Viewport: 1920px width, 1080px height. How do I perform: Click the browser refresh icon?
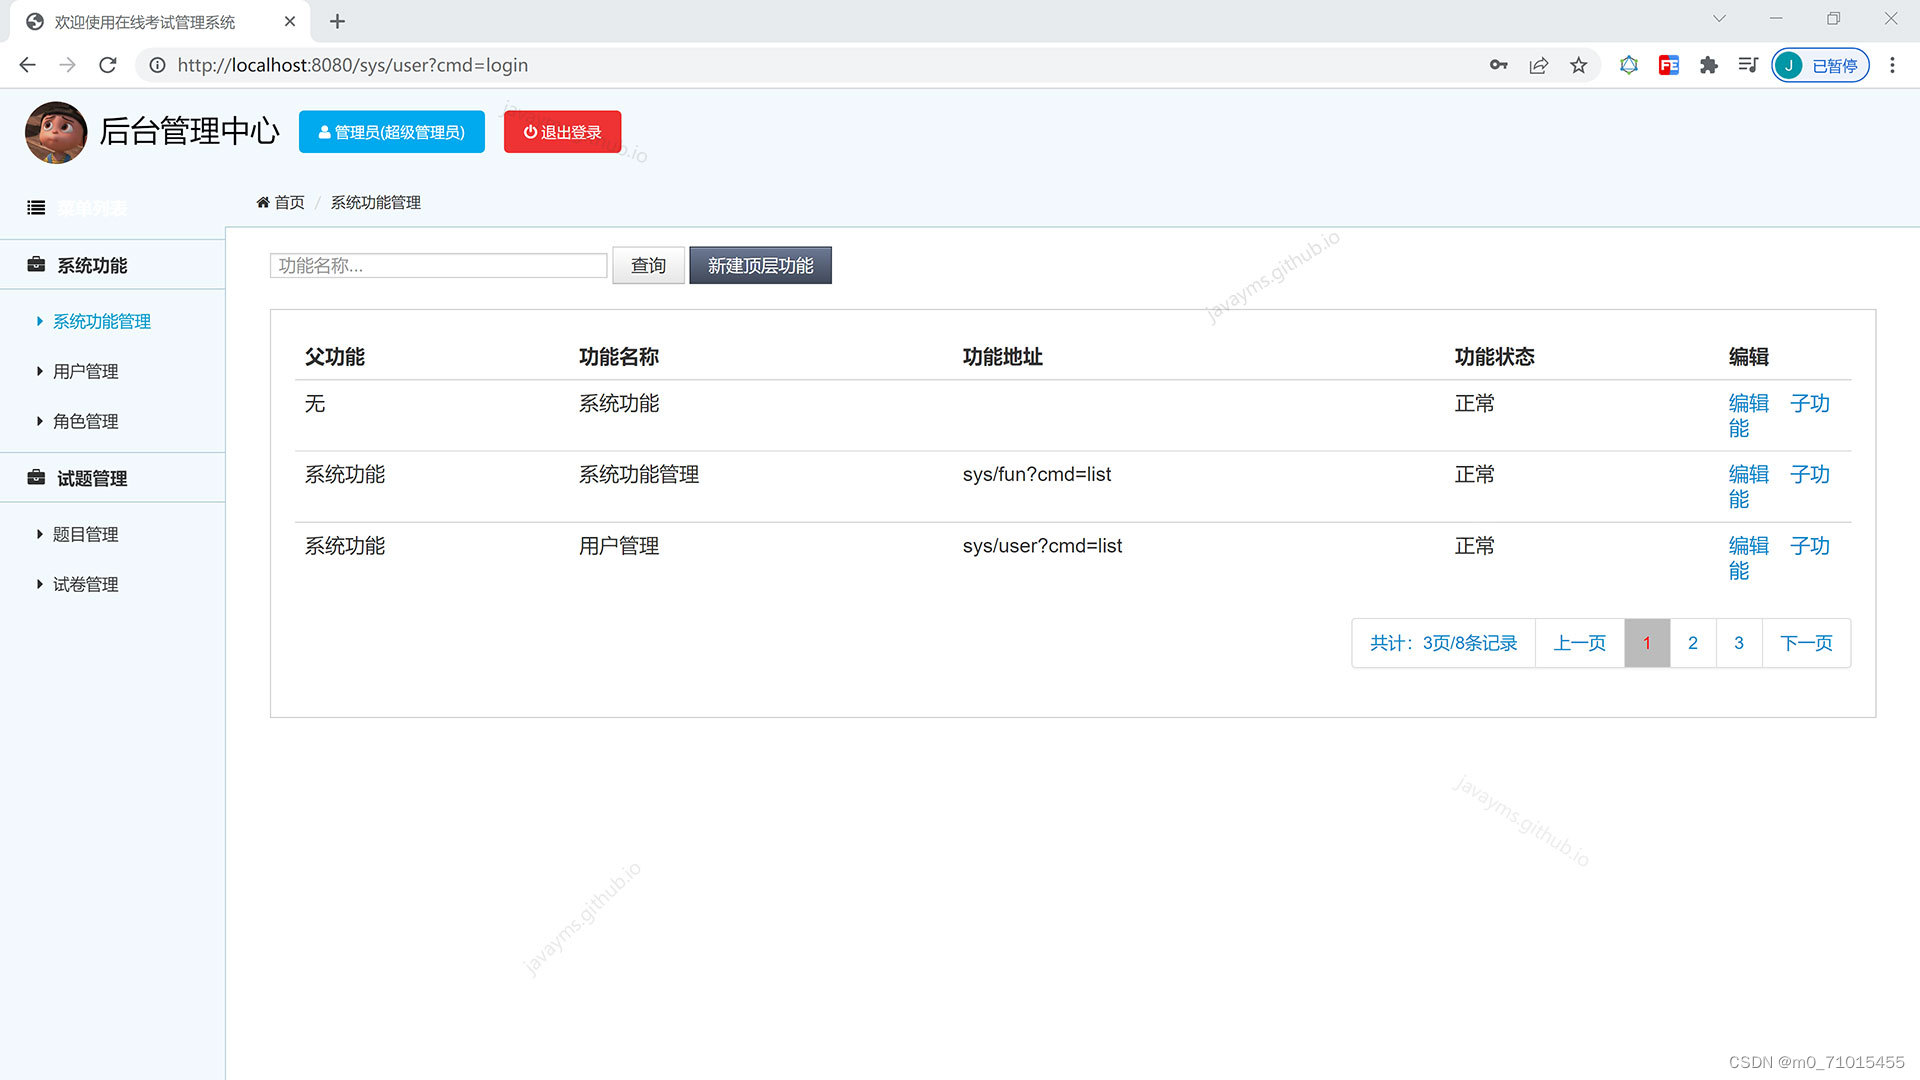107,65
